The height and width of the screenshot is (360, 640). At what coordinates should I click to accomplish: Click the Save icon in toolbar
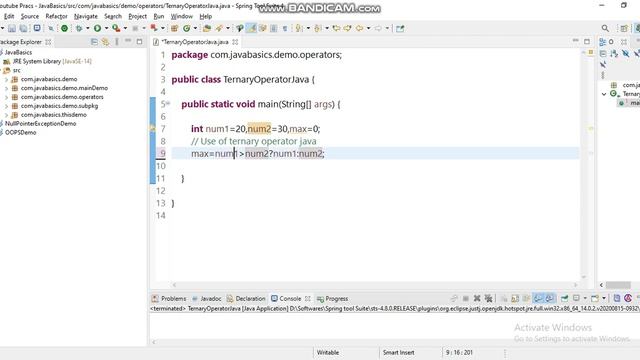pos(12,28)
